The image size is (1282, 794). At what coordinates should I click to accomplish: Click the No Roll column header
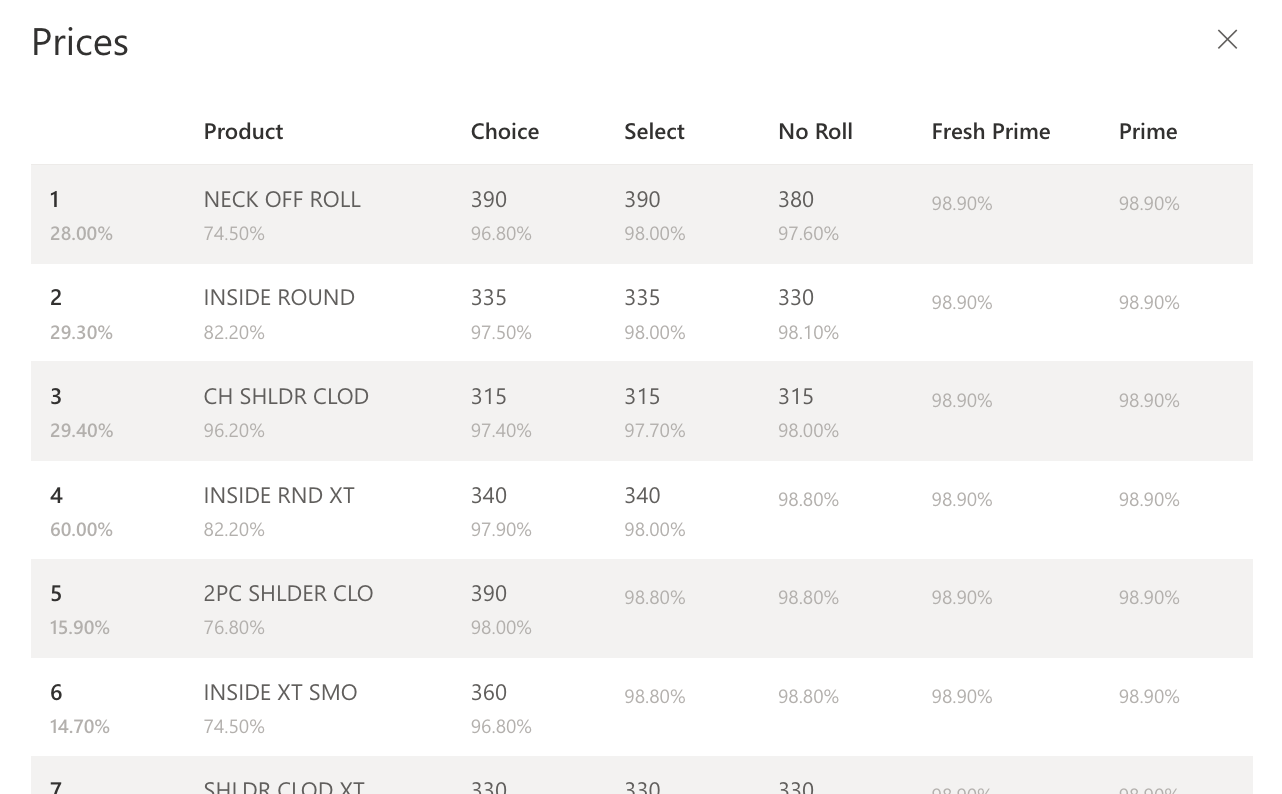pos(815,132)
